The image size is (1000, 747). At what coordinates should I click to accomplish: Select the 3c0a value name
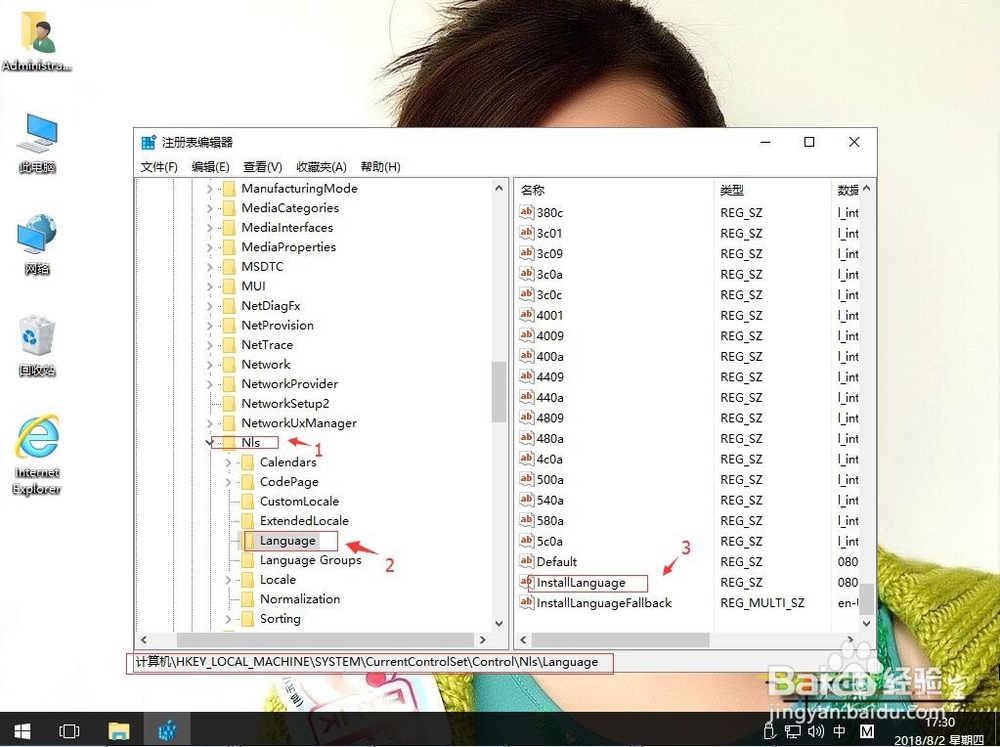[550, 274]
